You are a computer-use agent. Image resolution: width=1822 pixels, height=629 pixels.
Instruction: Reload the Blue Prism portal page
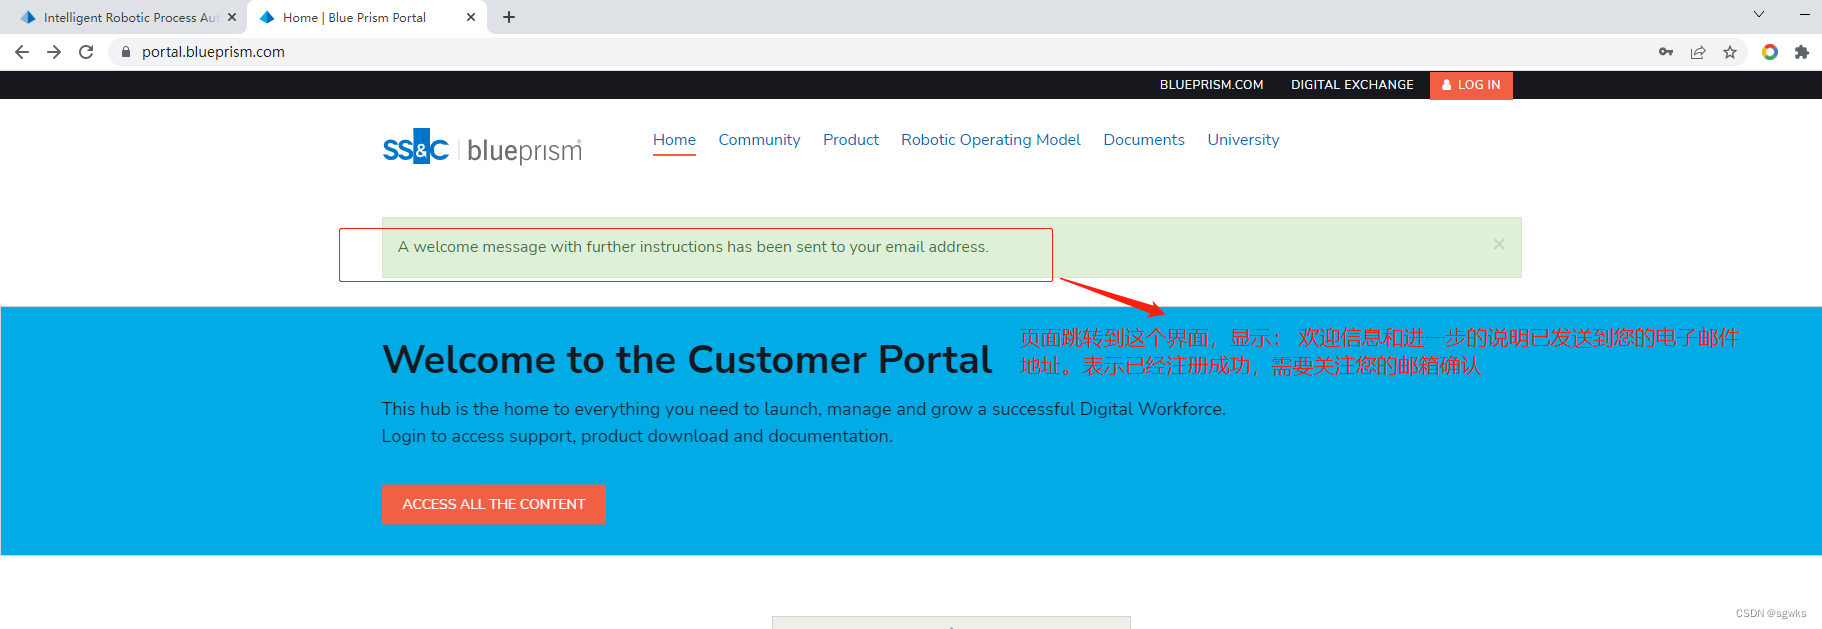86,52
